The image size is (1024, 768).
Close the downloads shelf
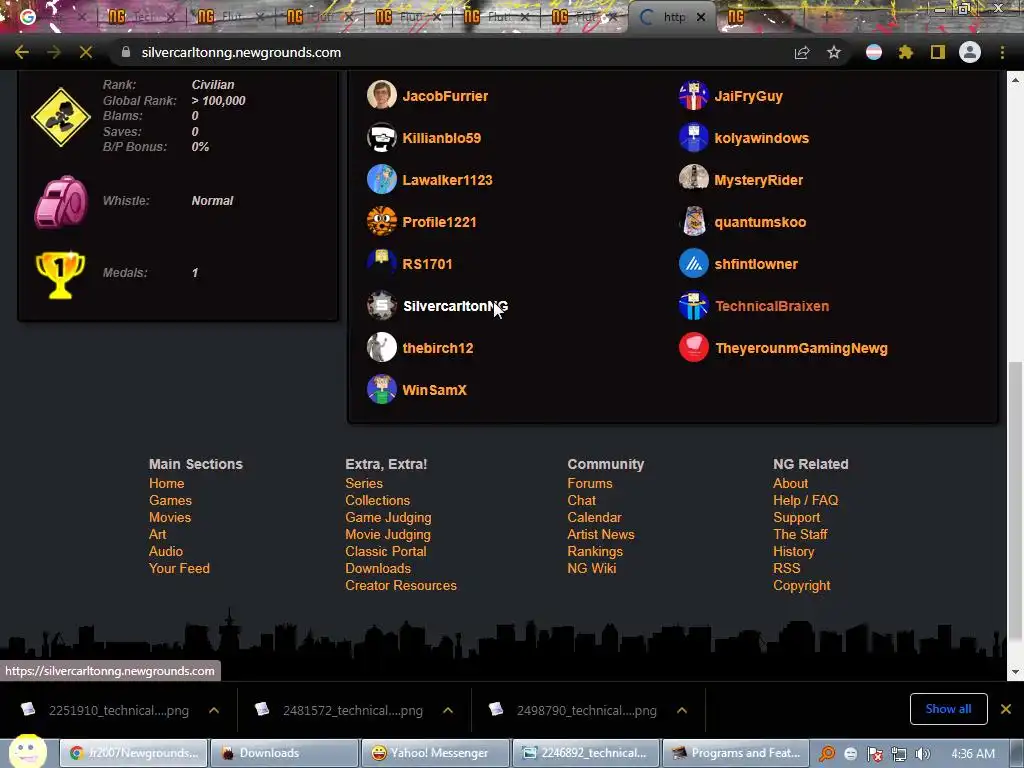point(1006,709)
